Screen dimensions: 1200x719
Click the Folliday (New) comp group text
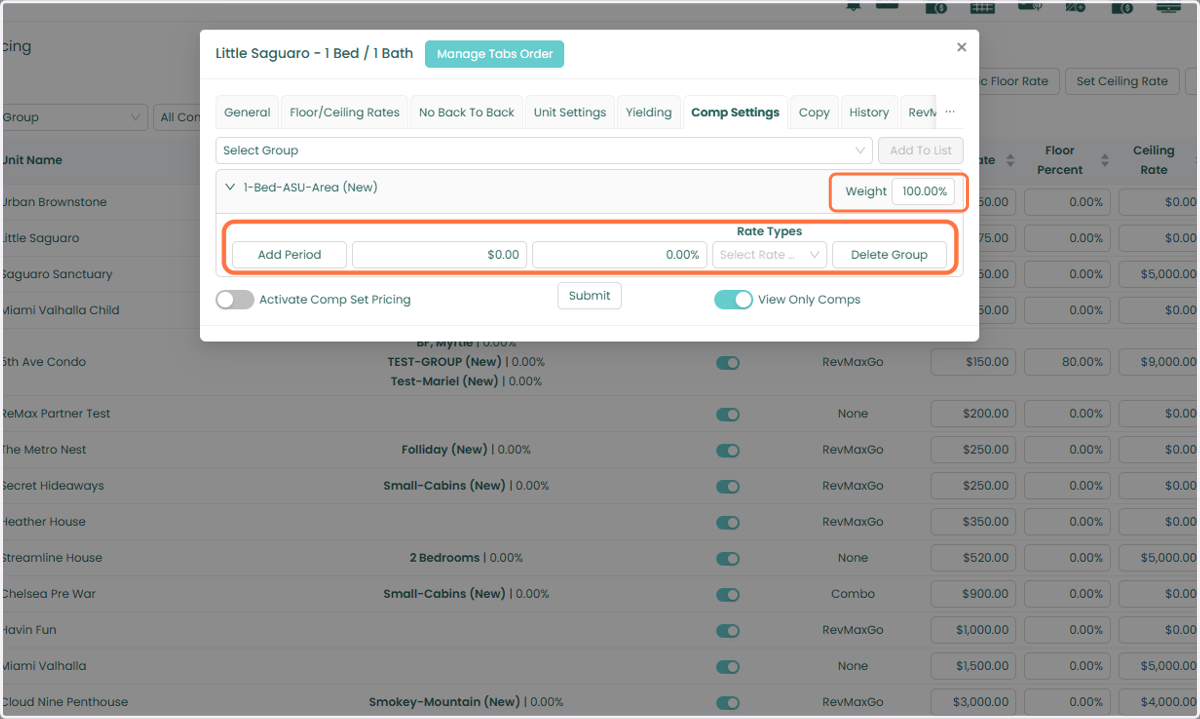444,450
